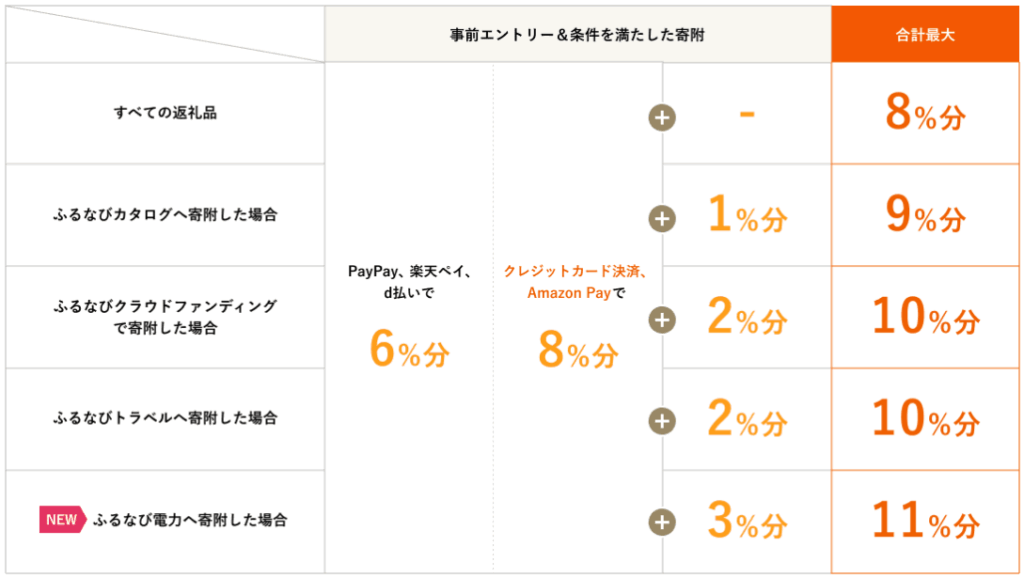Click the plus icon beside 3%分
This screenshot has height=578, width=1024.
[x=662, y=522]
